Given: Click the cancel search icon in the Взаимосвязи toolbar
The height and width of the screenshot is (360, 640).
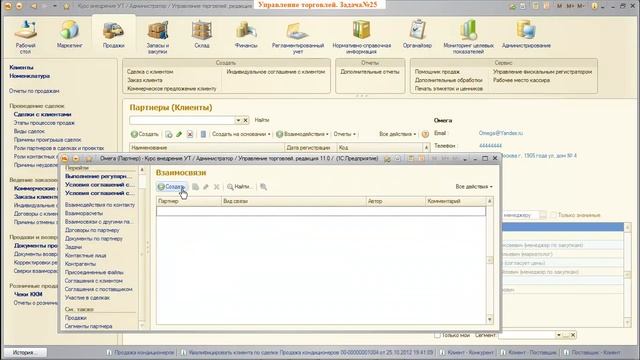Looking at the screenshot, I should pyautogui.click(x=263, y=187).
